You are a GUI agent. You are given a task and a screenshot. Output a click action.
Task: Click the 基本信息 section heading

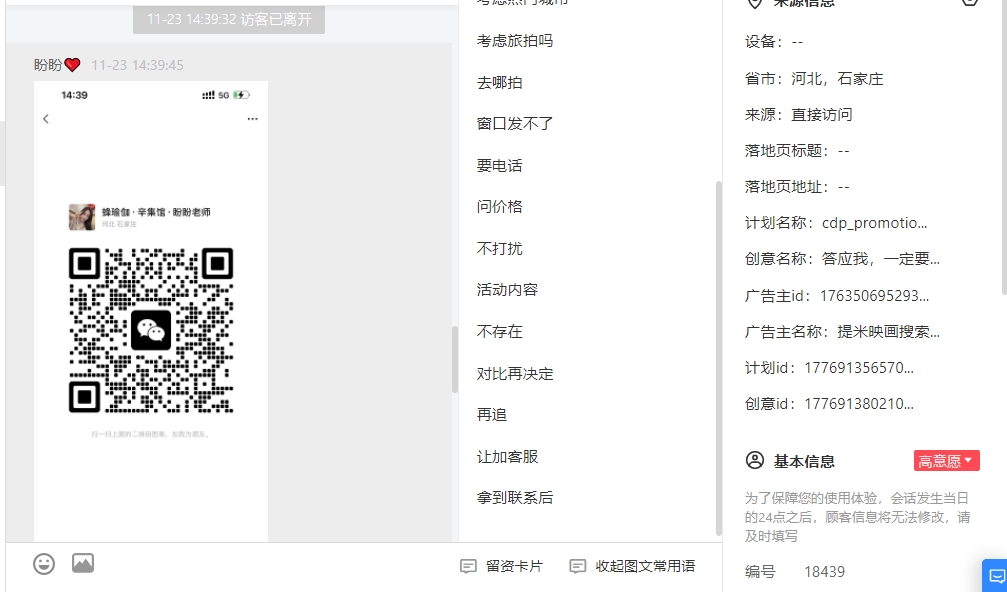pos(804,461)
